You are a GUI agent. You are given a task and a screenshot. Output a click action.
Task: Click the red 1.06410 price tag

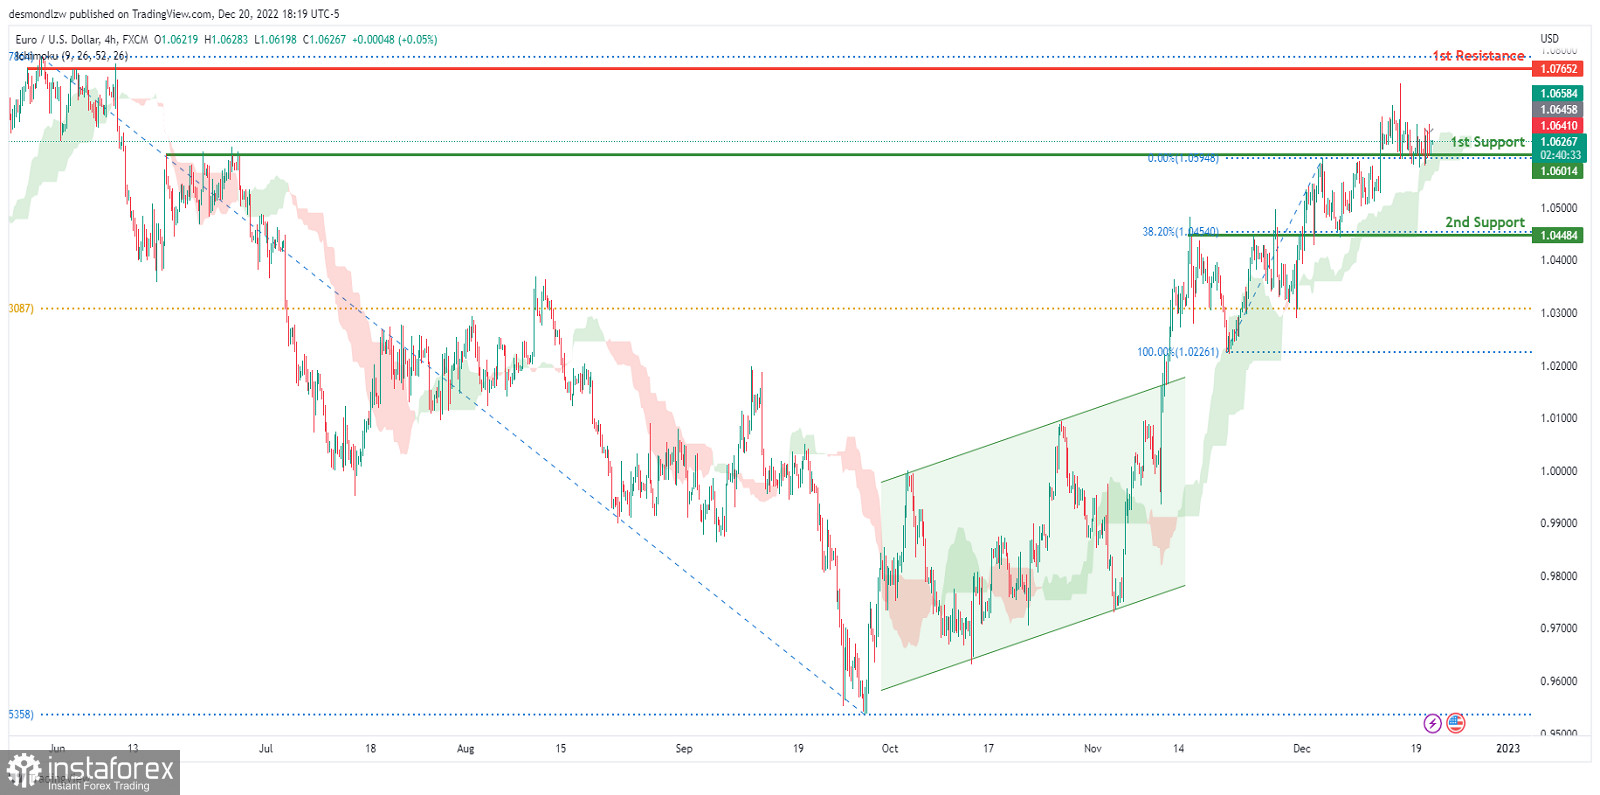point(1558,126)
